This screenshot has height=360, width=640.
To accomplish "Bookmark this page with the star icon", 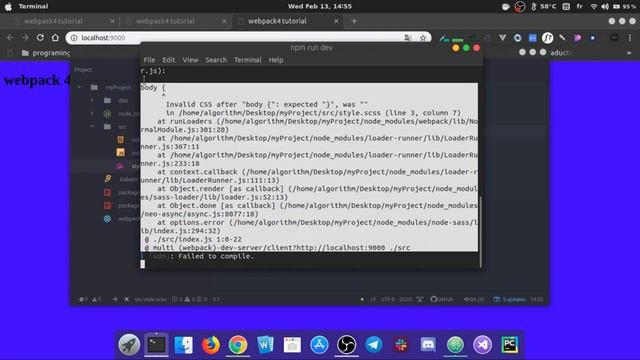I will point(423,38).
